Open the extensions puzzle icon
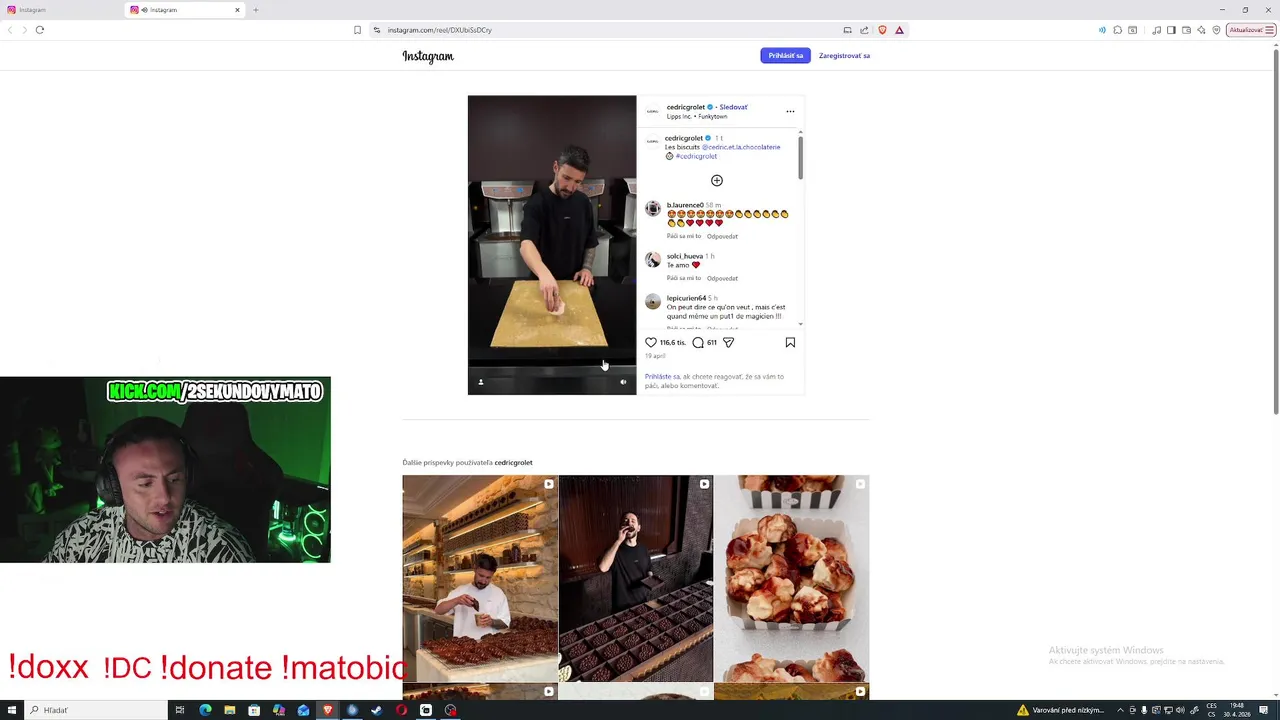 coord(1117,30)
